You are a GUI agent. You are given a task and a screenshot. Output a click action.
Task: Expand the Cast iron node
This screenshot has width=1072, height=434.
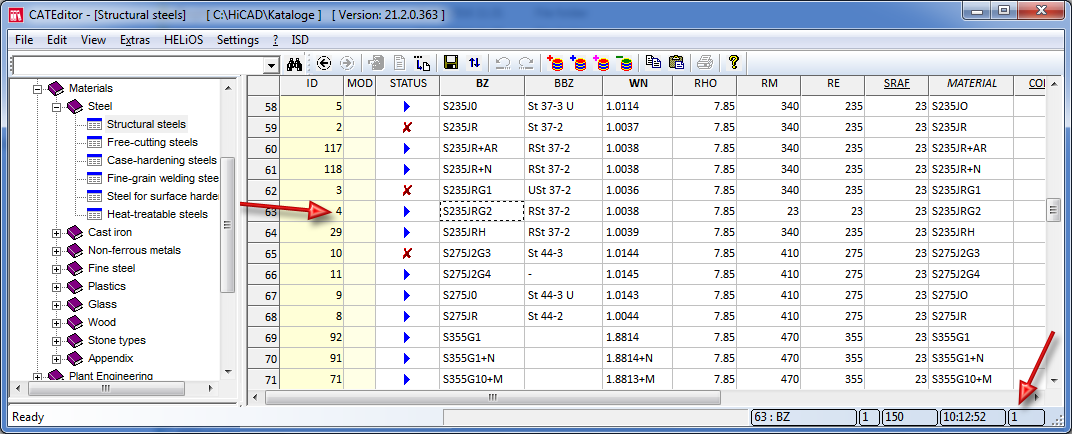tap(57, 233)
